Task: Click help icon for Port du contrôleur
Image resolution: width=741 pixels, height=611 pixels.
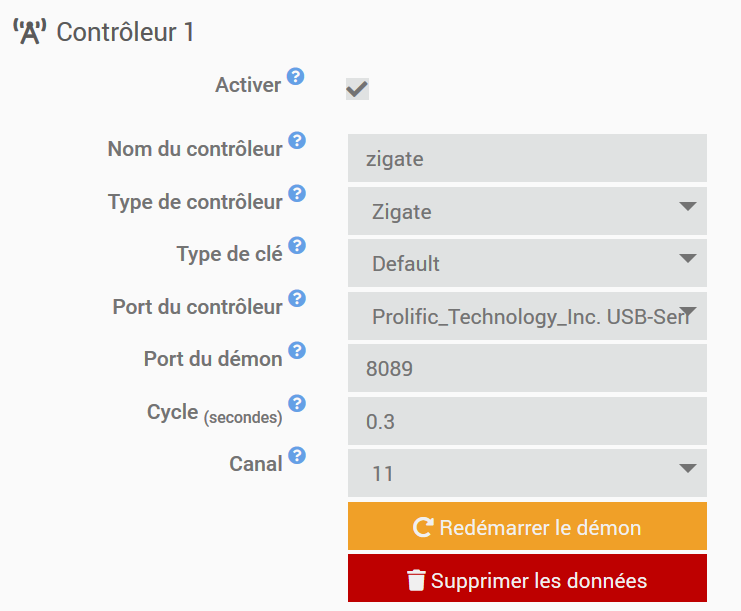Action: pos(297,299)
